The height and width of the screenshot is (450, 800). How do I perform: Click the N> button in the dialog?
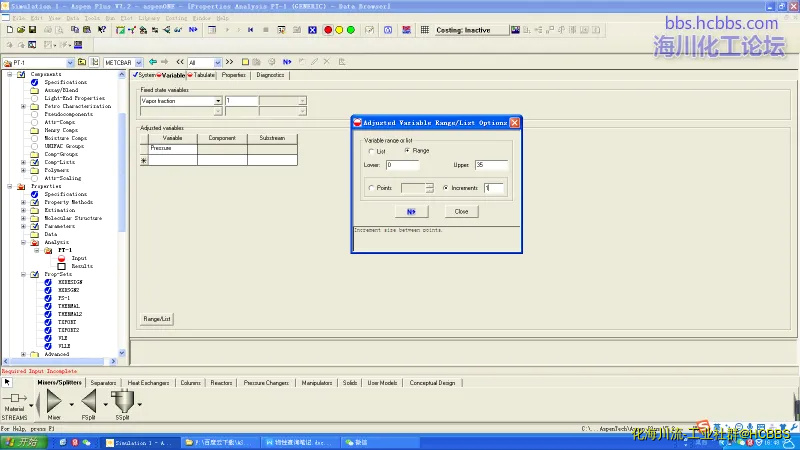click(411, 211)
